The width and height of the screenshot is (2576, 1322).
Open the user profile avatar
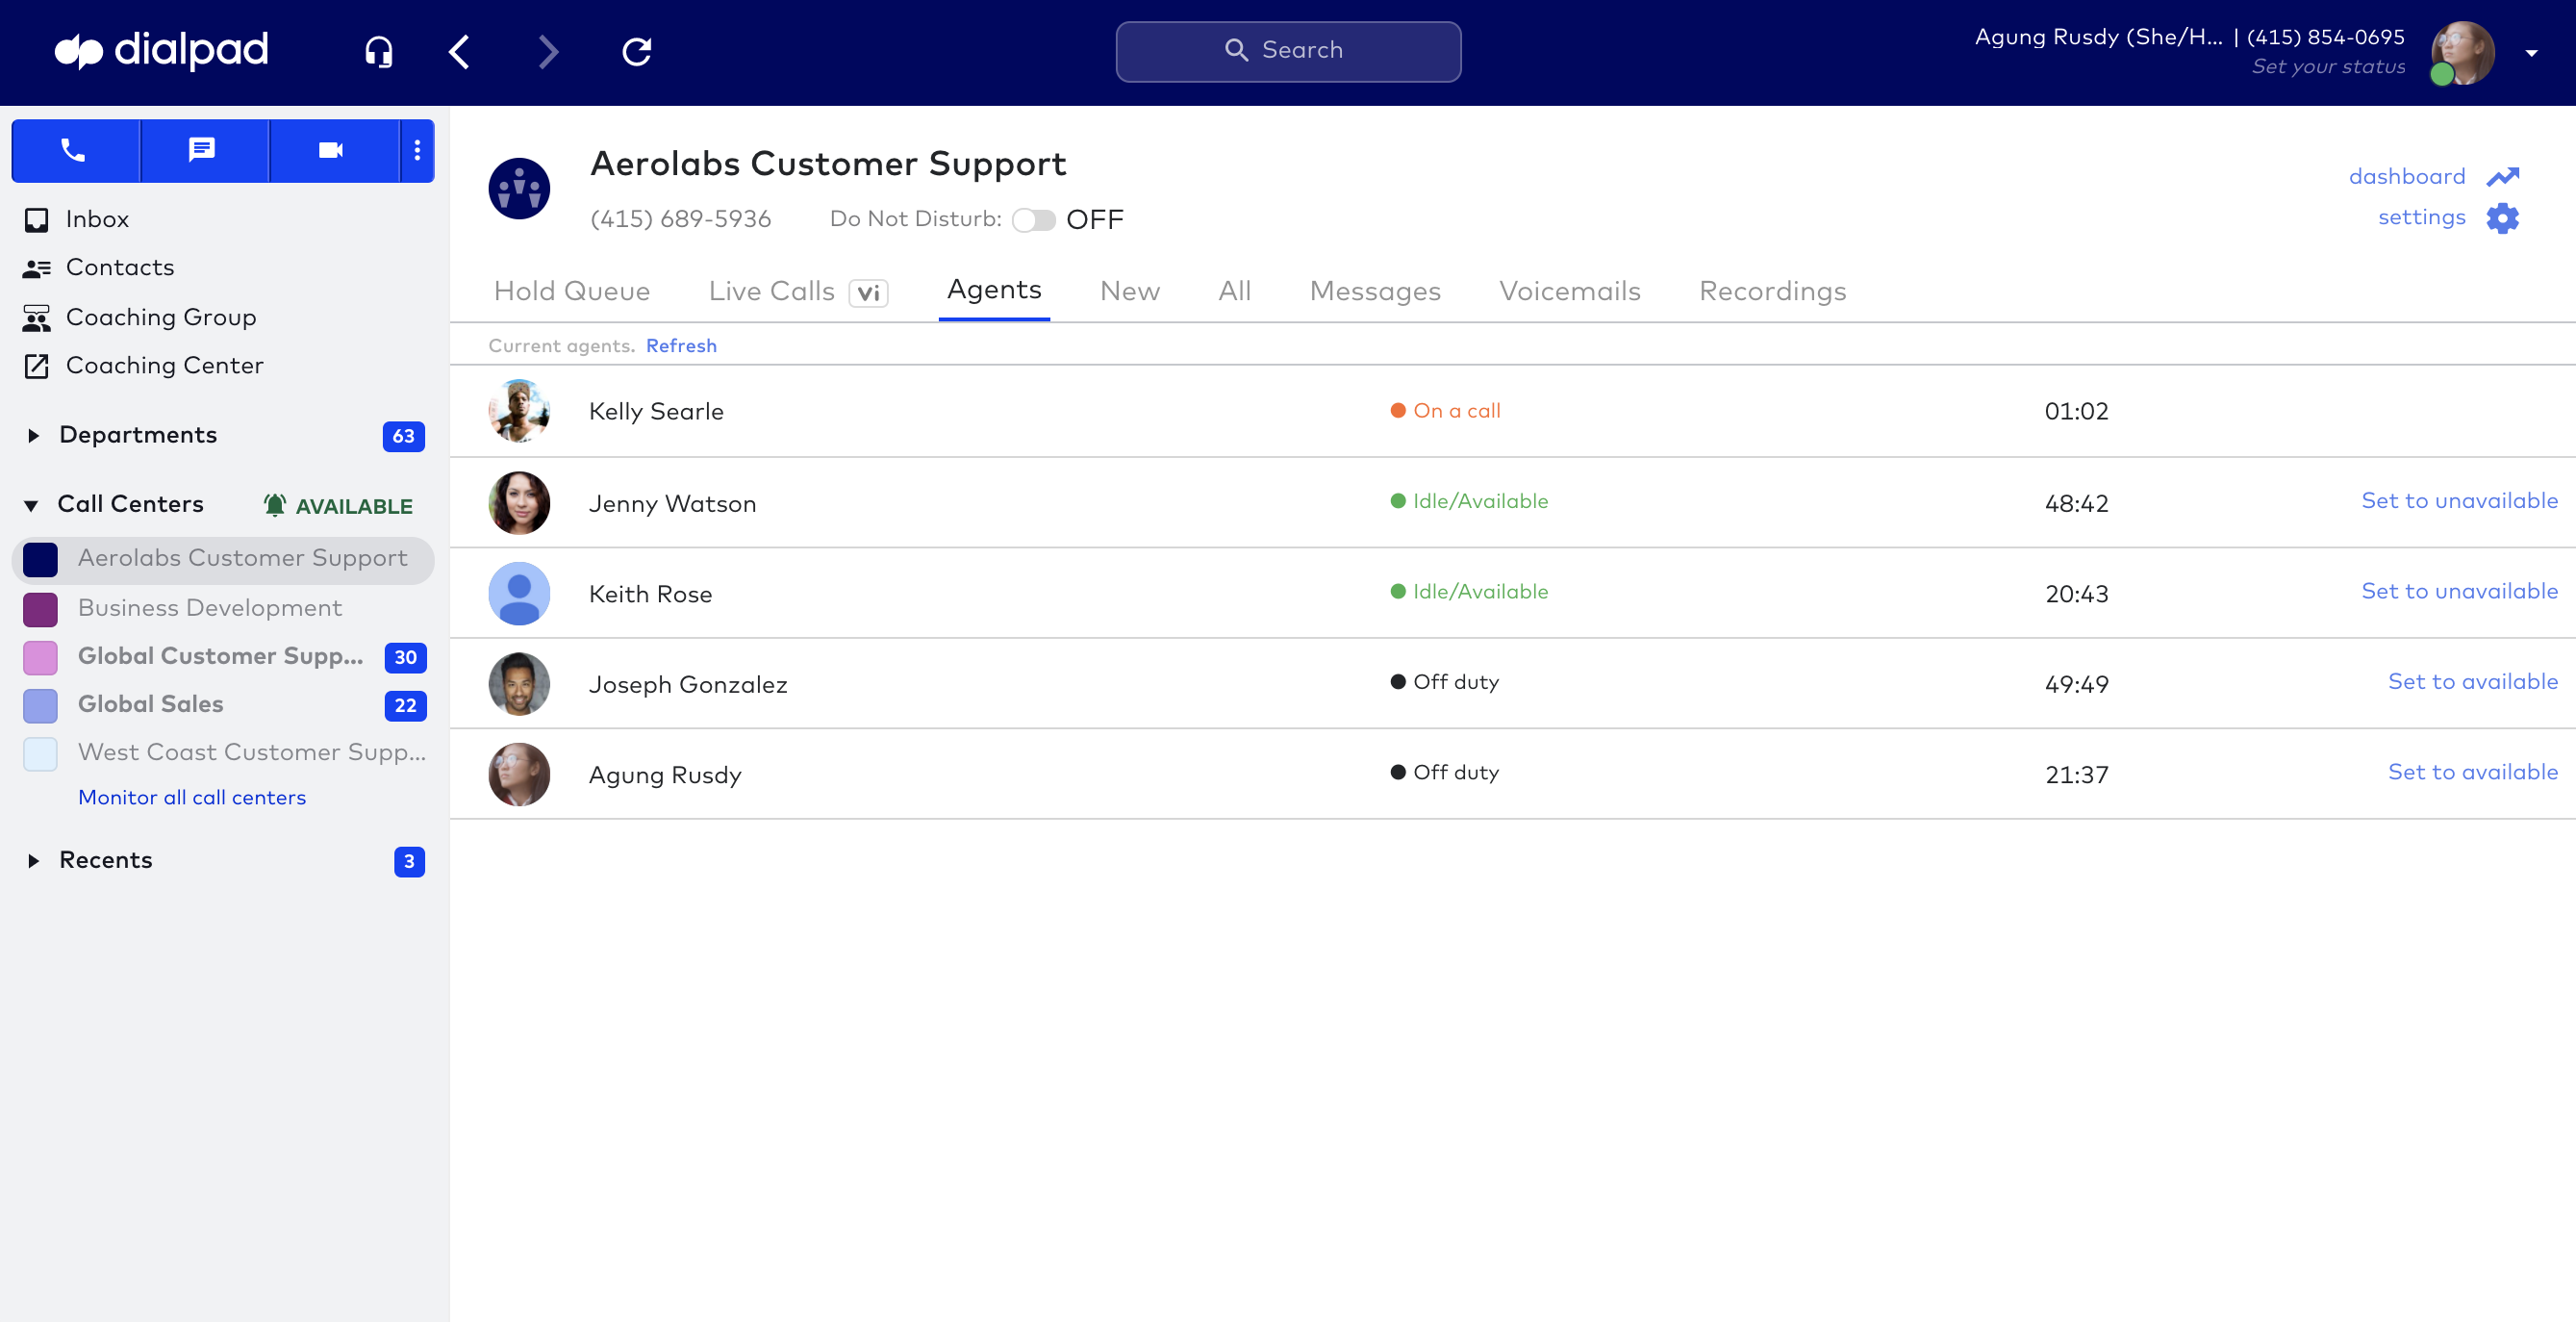coord(2462,52)
